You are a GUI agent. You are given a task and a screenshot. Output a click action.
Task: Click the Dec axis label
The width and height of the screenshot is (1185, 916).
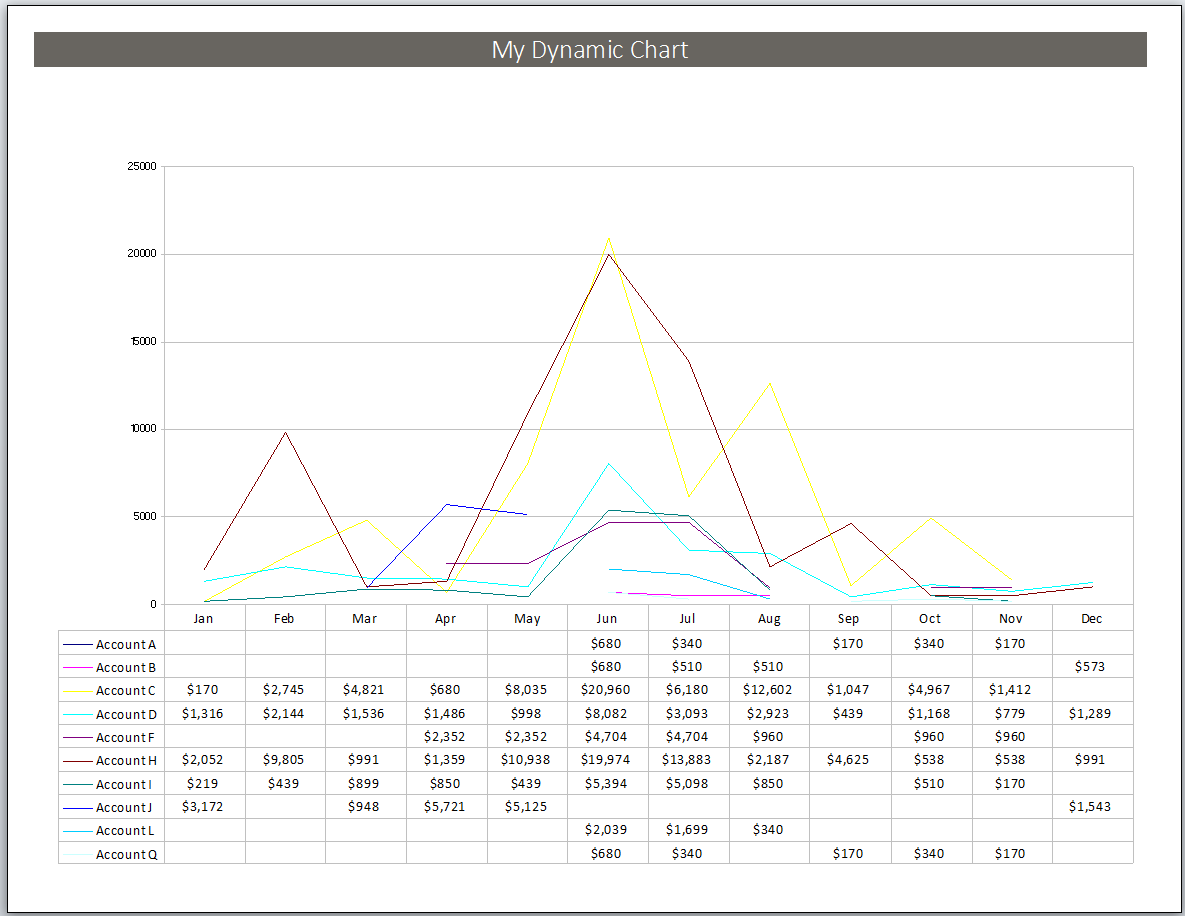(1091, 618)
